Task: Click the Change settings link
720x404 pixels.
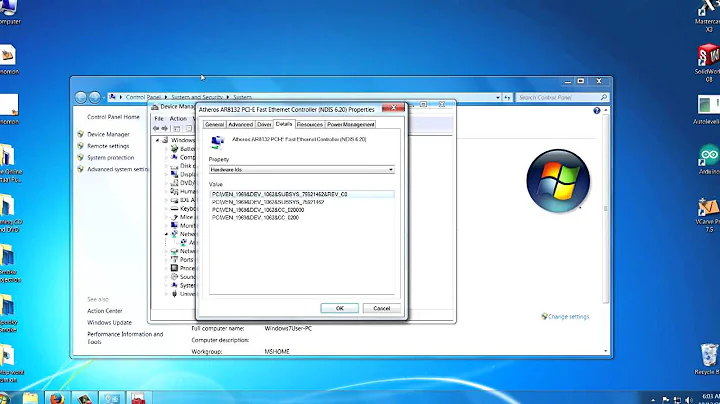Action: tap(568, 317)
